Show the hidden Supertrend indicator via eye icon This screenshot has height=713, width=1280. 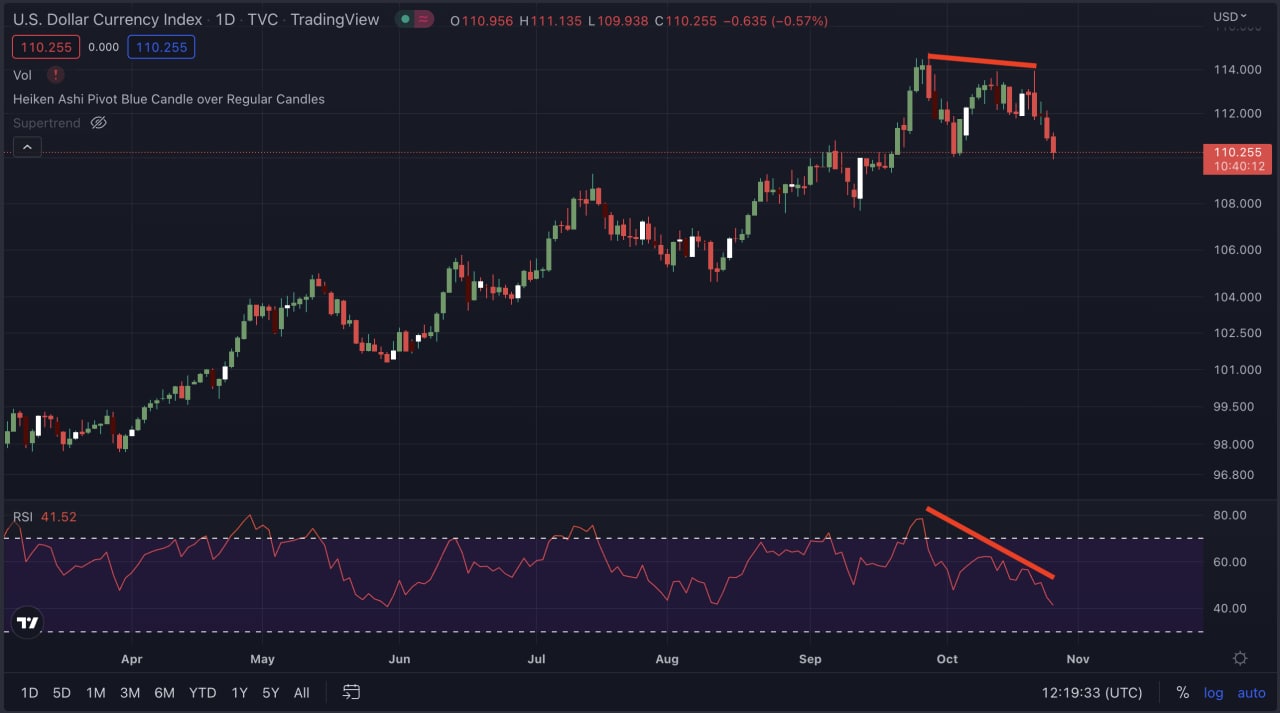point(98,123)
